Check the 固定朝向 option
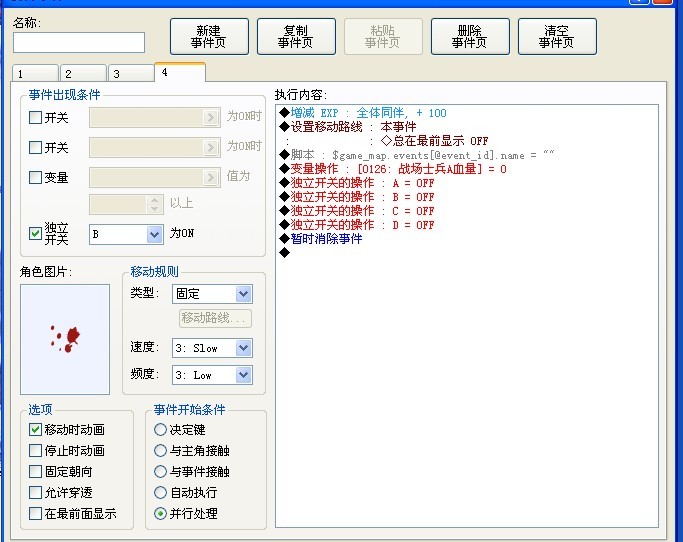683x542 pixels. point(35,471)
